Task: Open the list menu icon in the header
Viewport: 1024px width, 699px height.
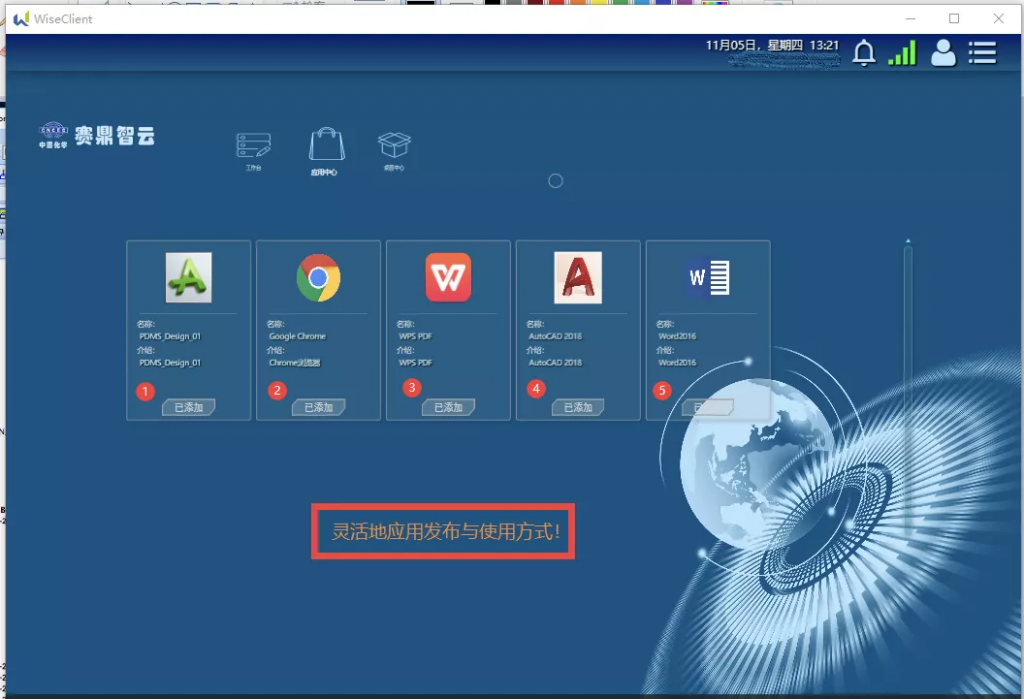Action: coord(982,53)
